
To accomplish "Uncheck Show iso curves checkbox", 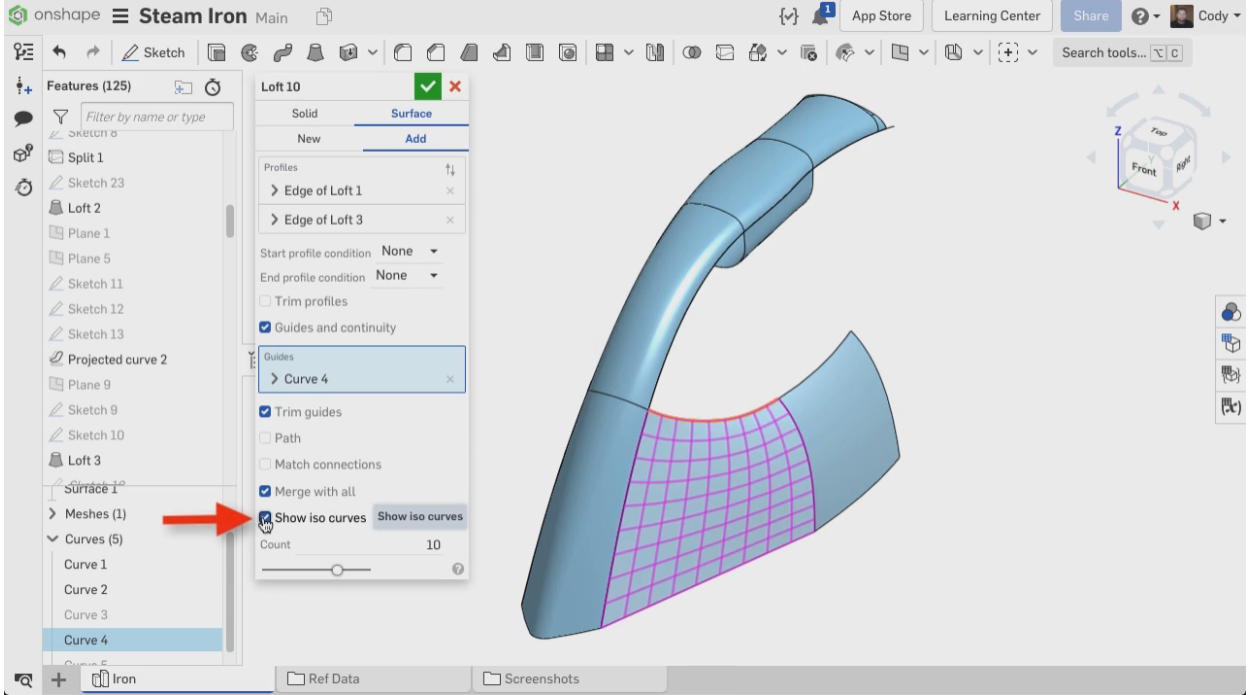I will [265, 518].
